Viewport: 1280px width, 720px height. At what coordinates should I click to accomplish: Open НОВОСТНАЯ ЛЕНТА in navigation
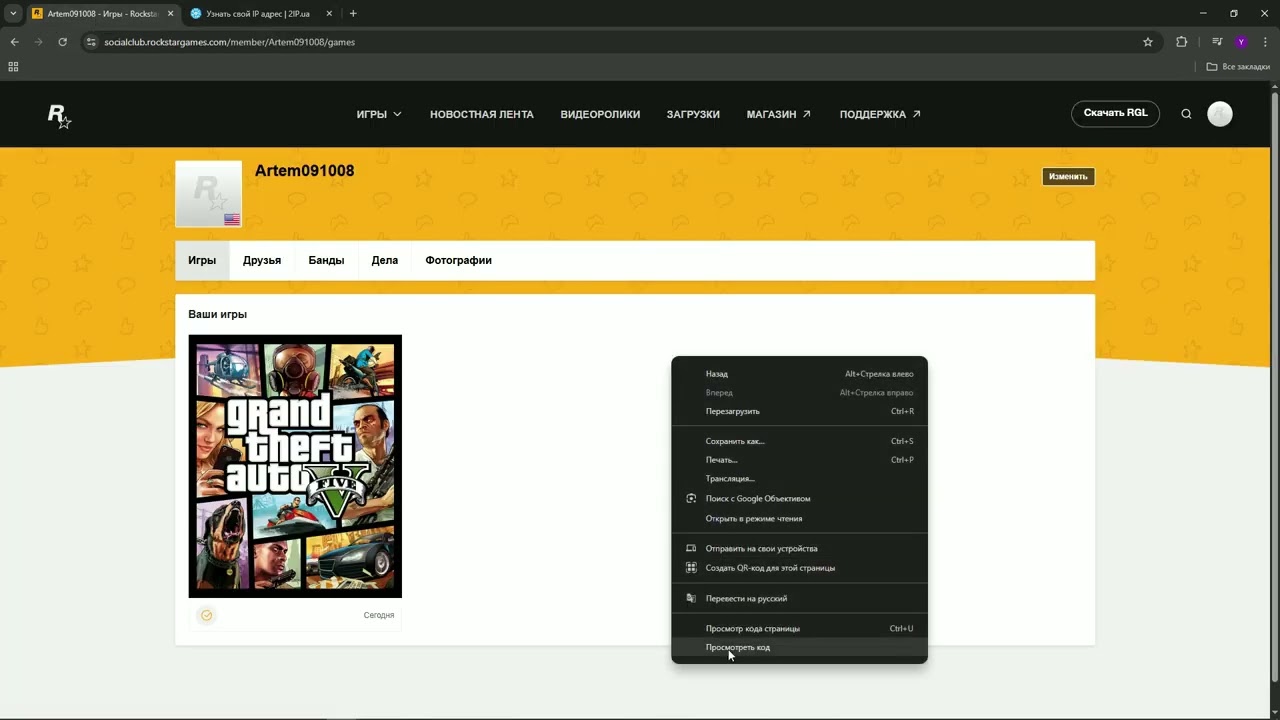tap(482, 114)
